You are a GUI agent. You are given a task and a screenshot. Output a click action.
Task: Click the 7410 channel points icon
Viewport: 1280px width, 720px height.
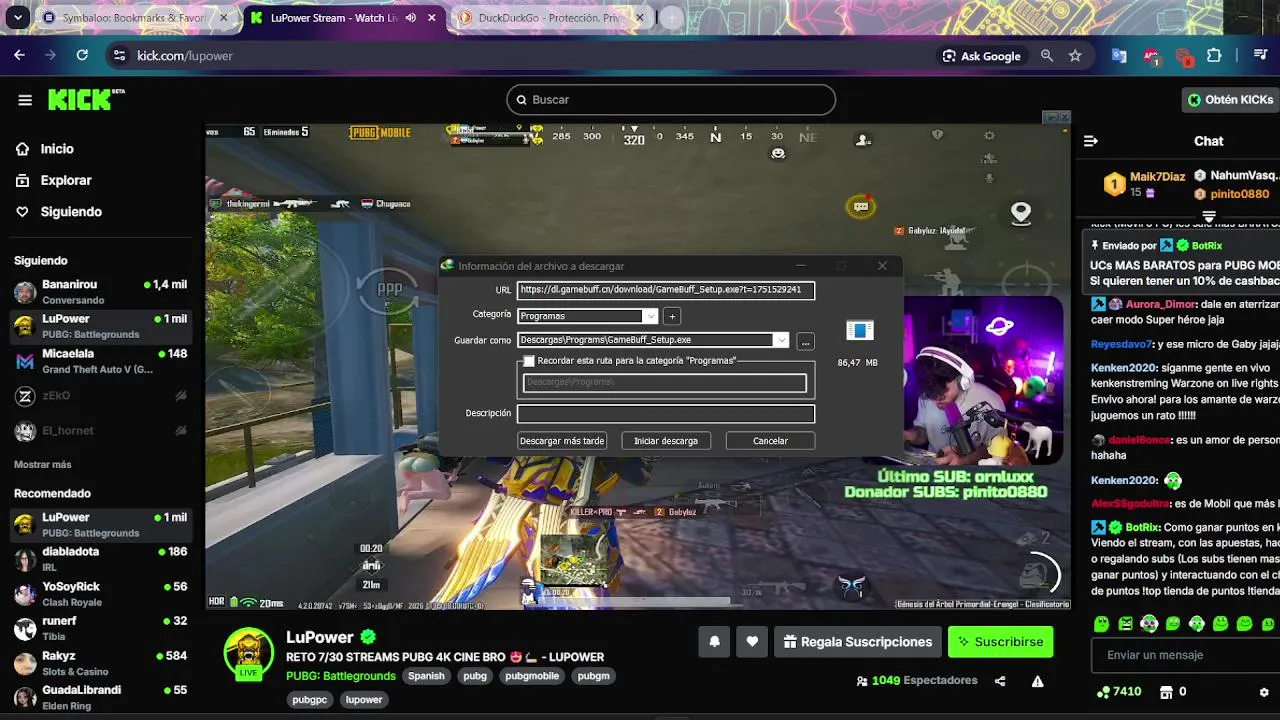coord(1103,692)
